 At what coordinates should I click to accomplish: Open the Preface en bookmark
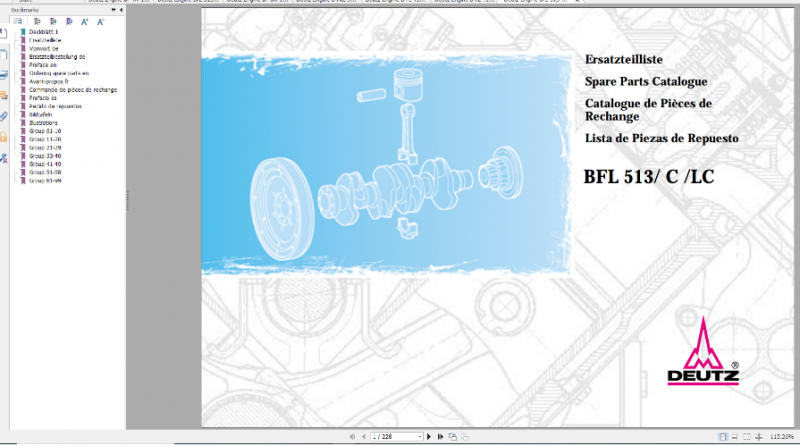pos(42,65)
